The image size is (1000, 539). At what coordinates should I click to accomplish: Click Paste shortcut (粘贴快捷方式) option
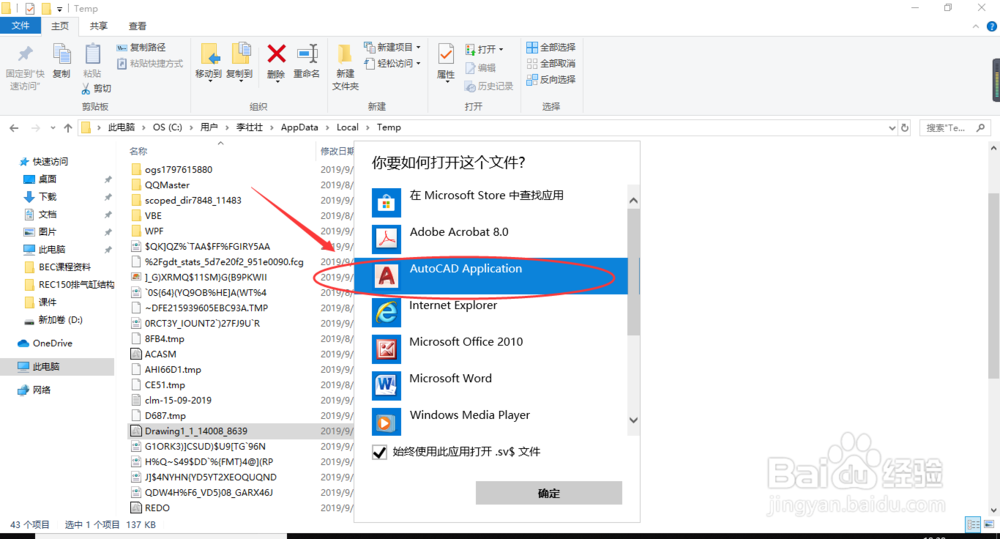[150, 63]
